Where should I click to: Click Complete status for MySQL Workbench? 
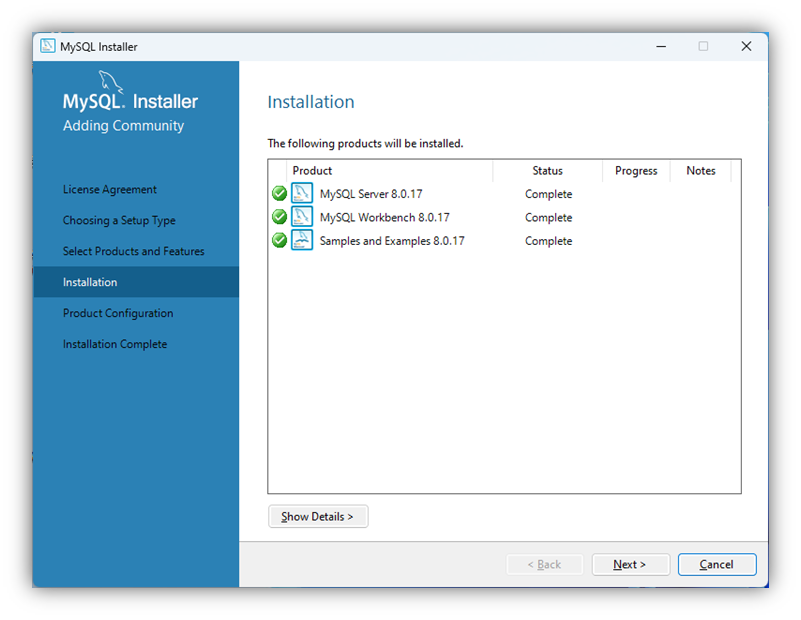(x=549, y=218)
